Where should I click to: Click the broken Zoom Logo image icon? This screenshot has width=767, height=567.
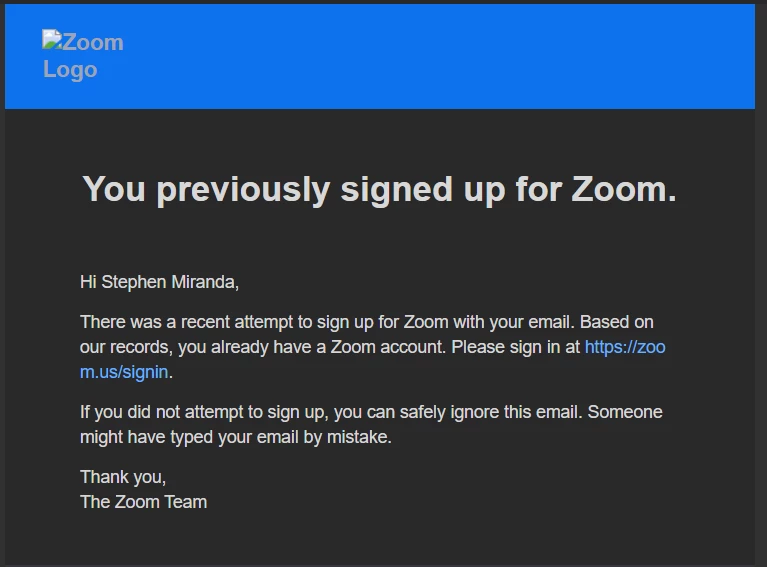[x=51, y=40]
